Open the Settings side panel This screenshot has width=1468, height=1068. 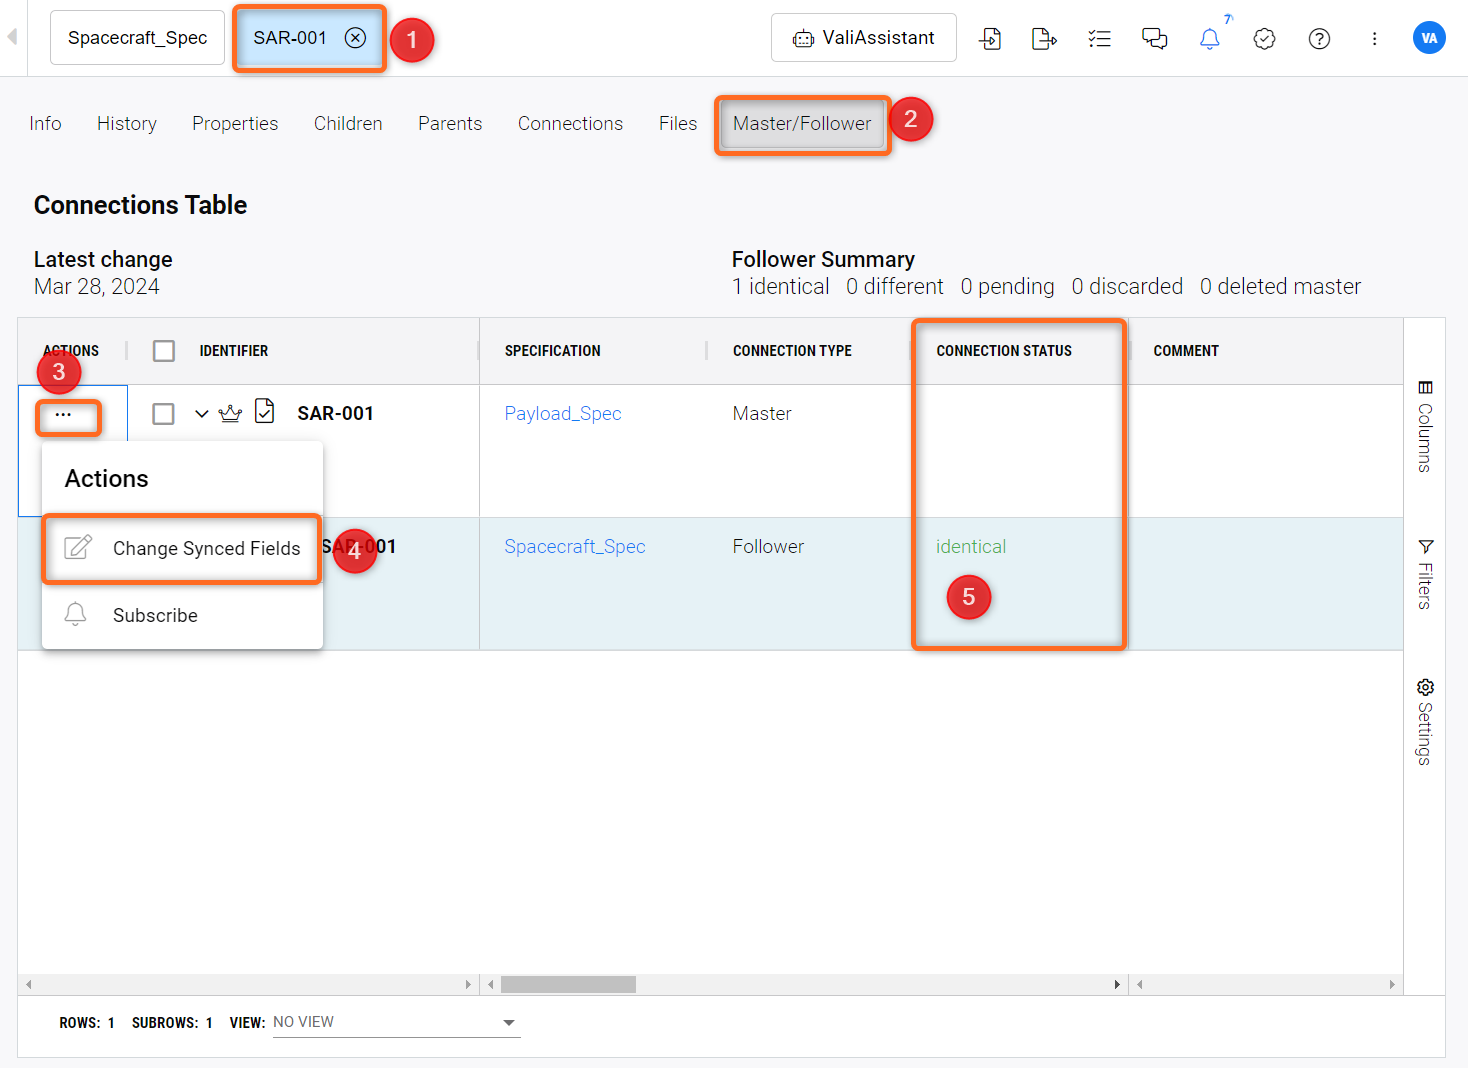click(x=1425, y=722)
